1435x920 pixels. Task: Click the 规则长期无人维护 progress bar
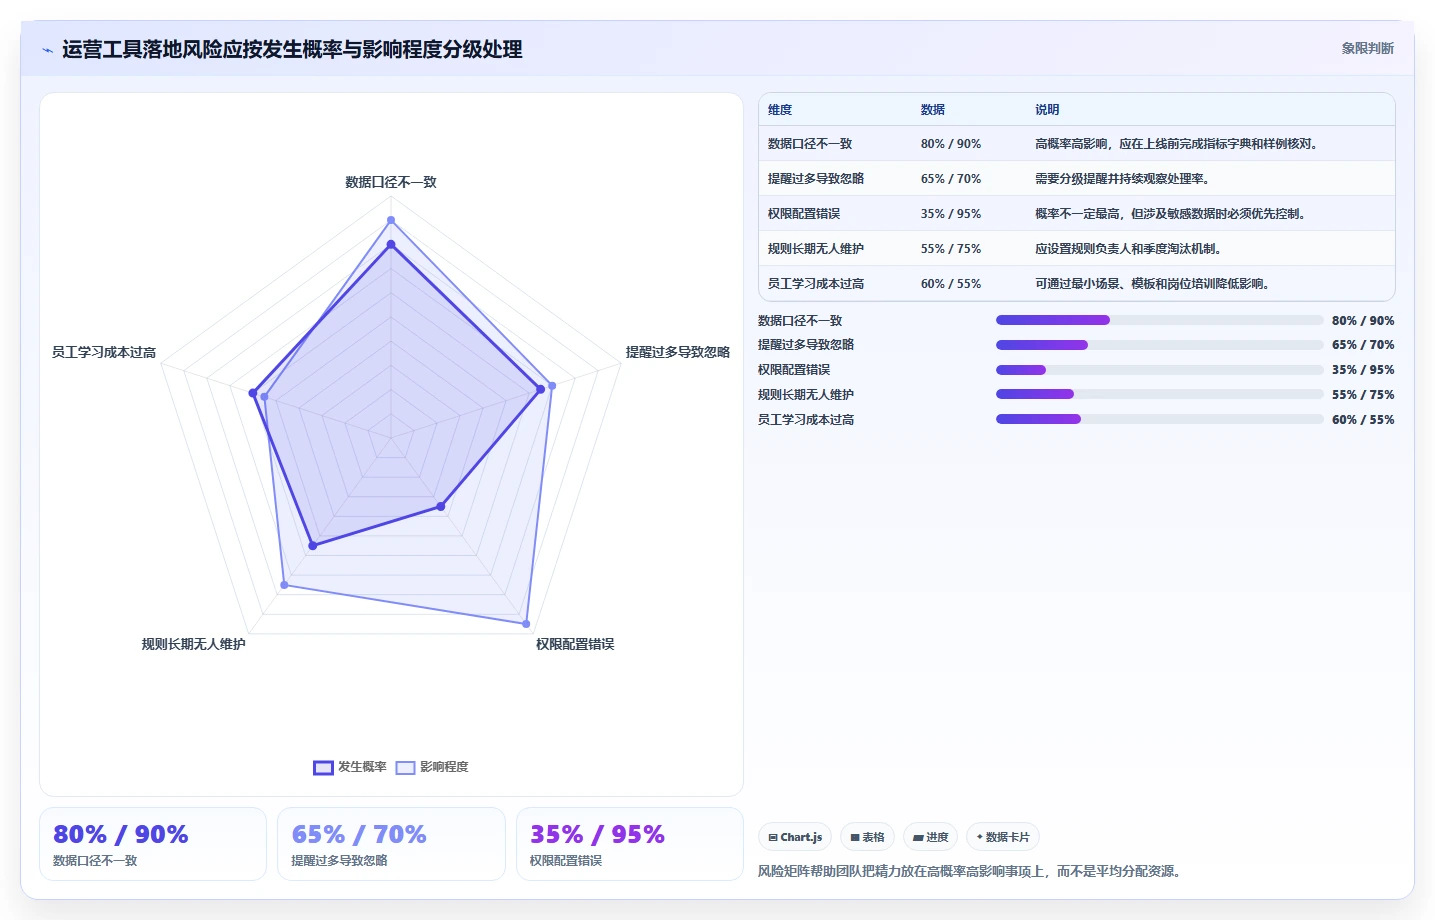click(x=1159, y=394)
